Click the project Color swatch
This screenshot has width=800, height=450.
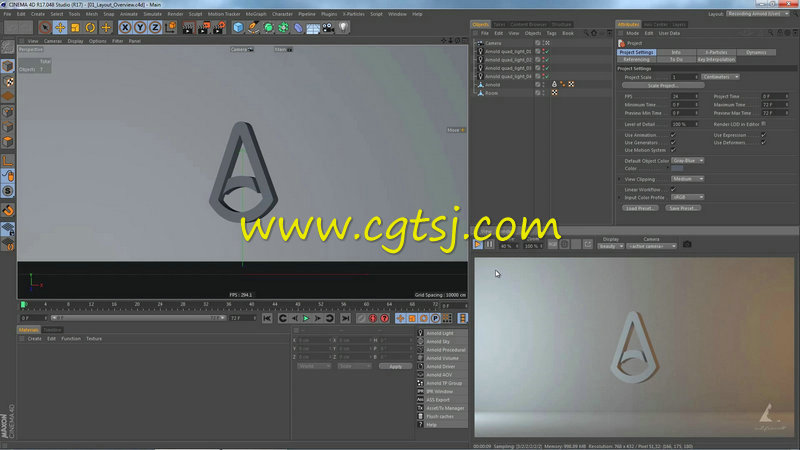(x=677, y=168)
